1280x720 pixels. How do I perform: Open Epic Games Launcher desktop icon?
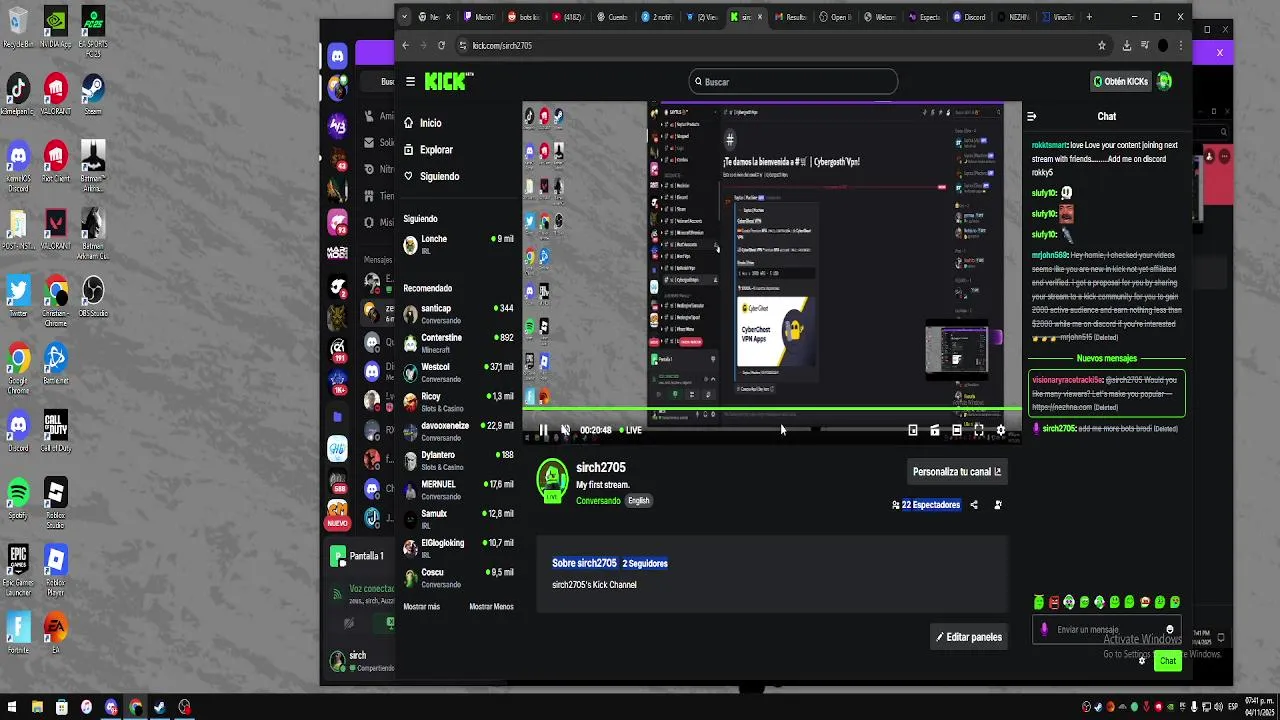tap(18, 571)
